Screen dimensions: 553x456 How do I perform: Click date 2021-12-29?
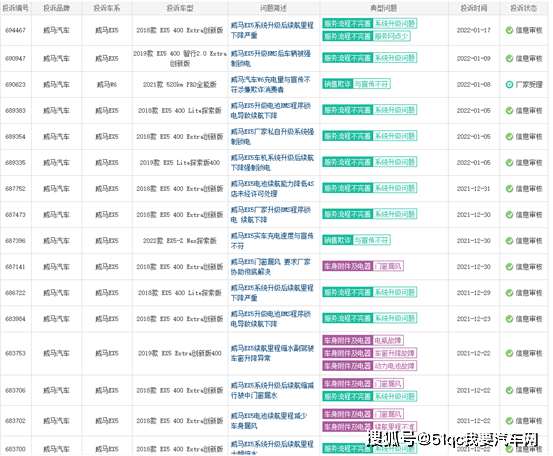[x=474, y=293]
